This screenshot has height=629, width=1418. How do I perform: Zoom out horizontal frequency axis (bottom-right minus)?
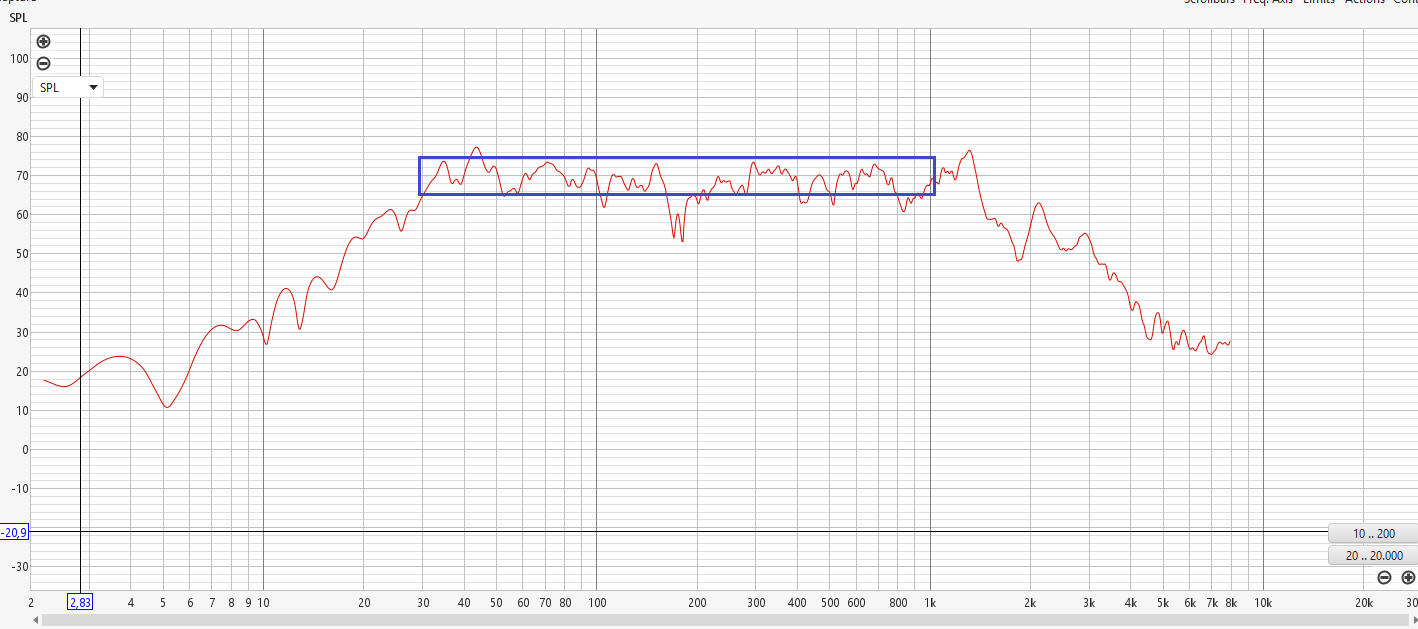point(1384,577)
